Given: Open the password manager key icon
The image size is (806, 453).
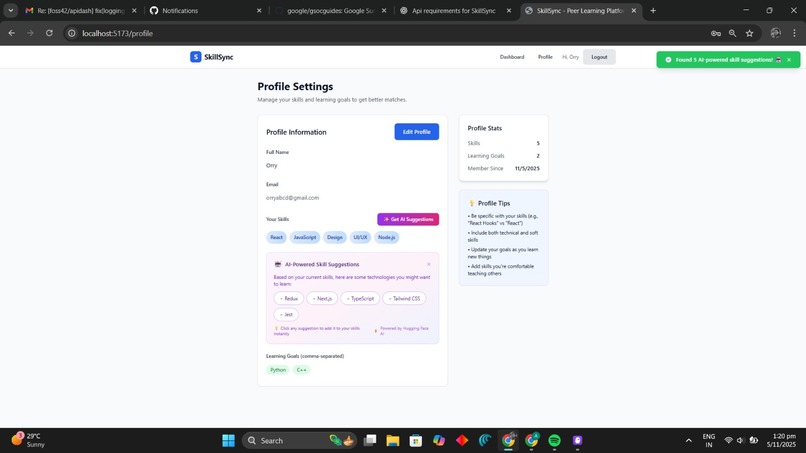Looking at the screenshot, I should click(x=716, y=33).
